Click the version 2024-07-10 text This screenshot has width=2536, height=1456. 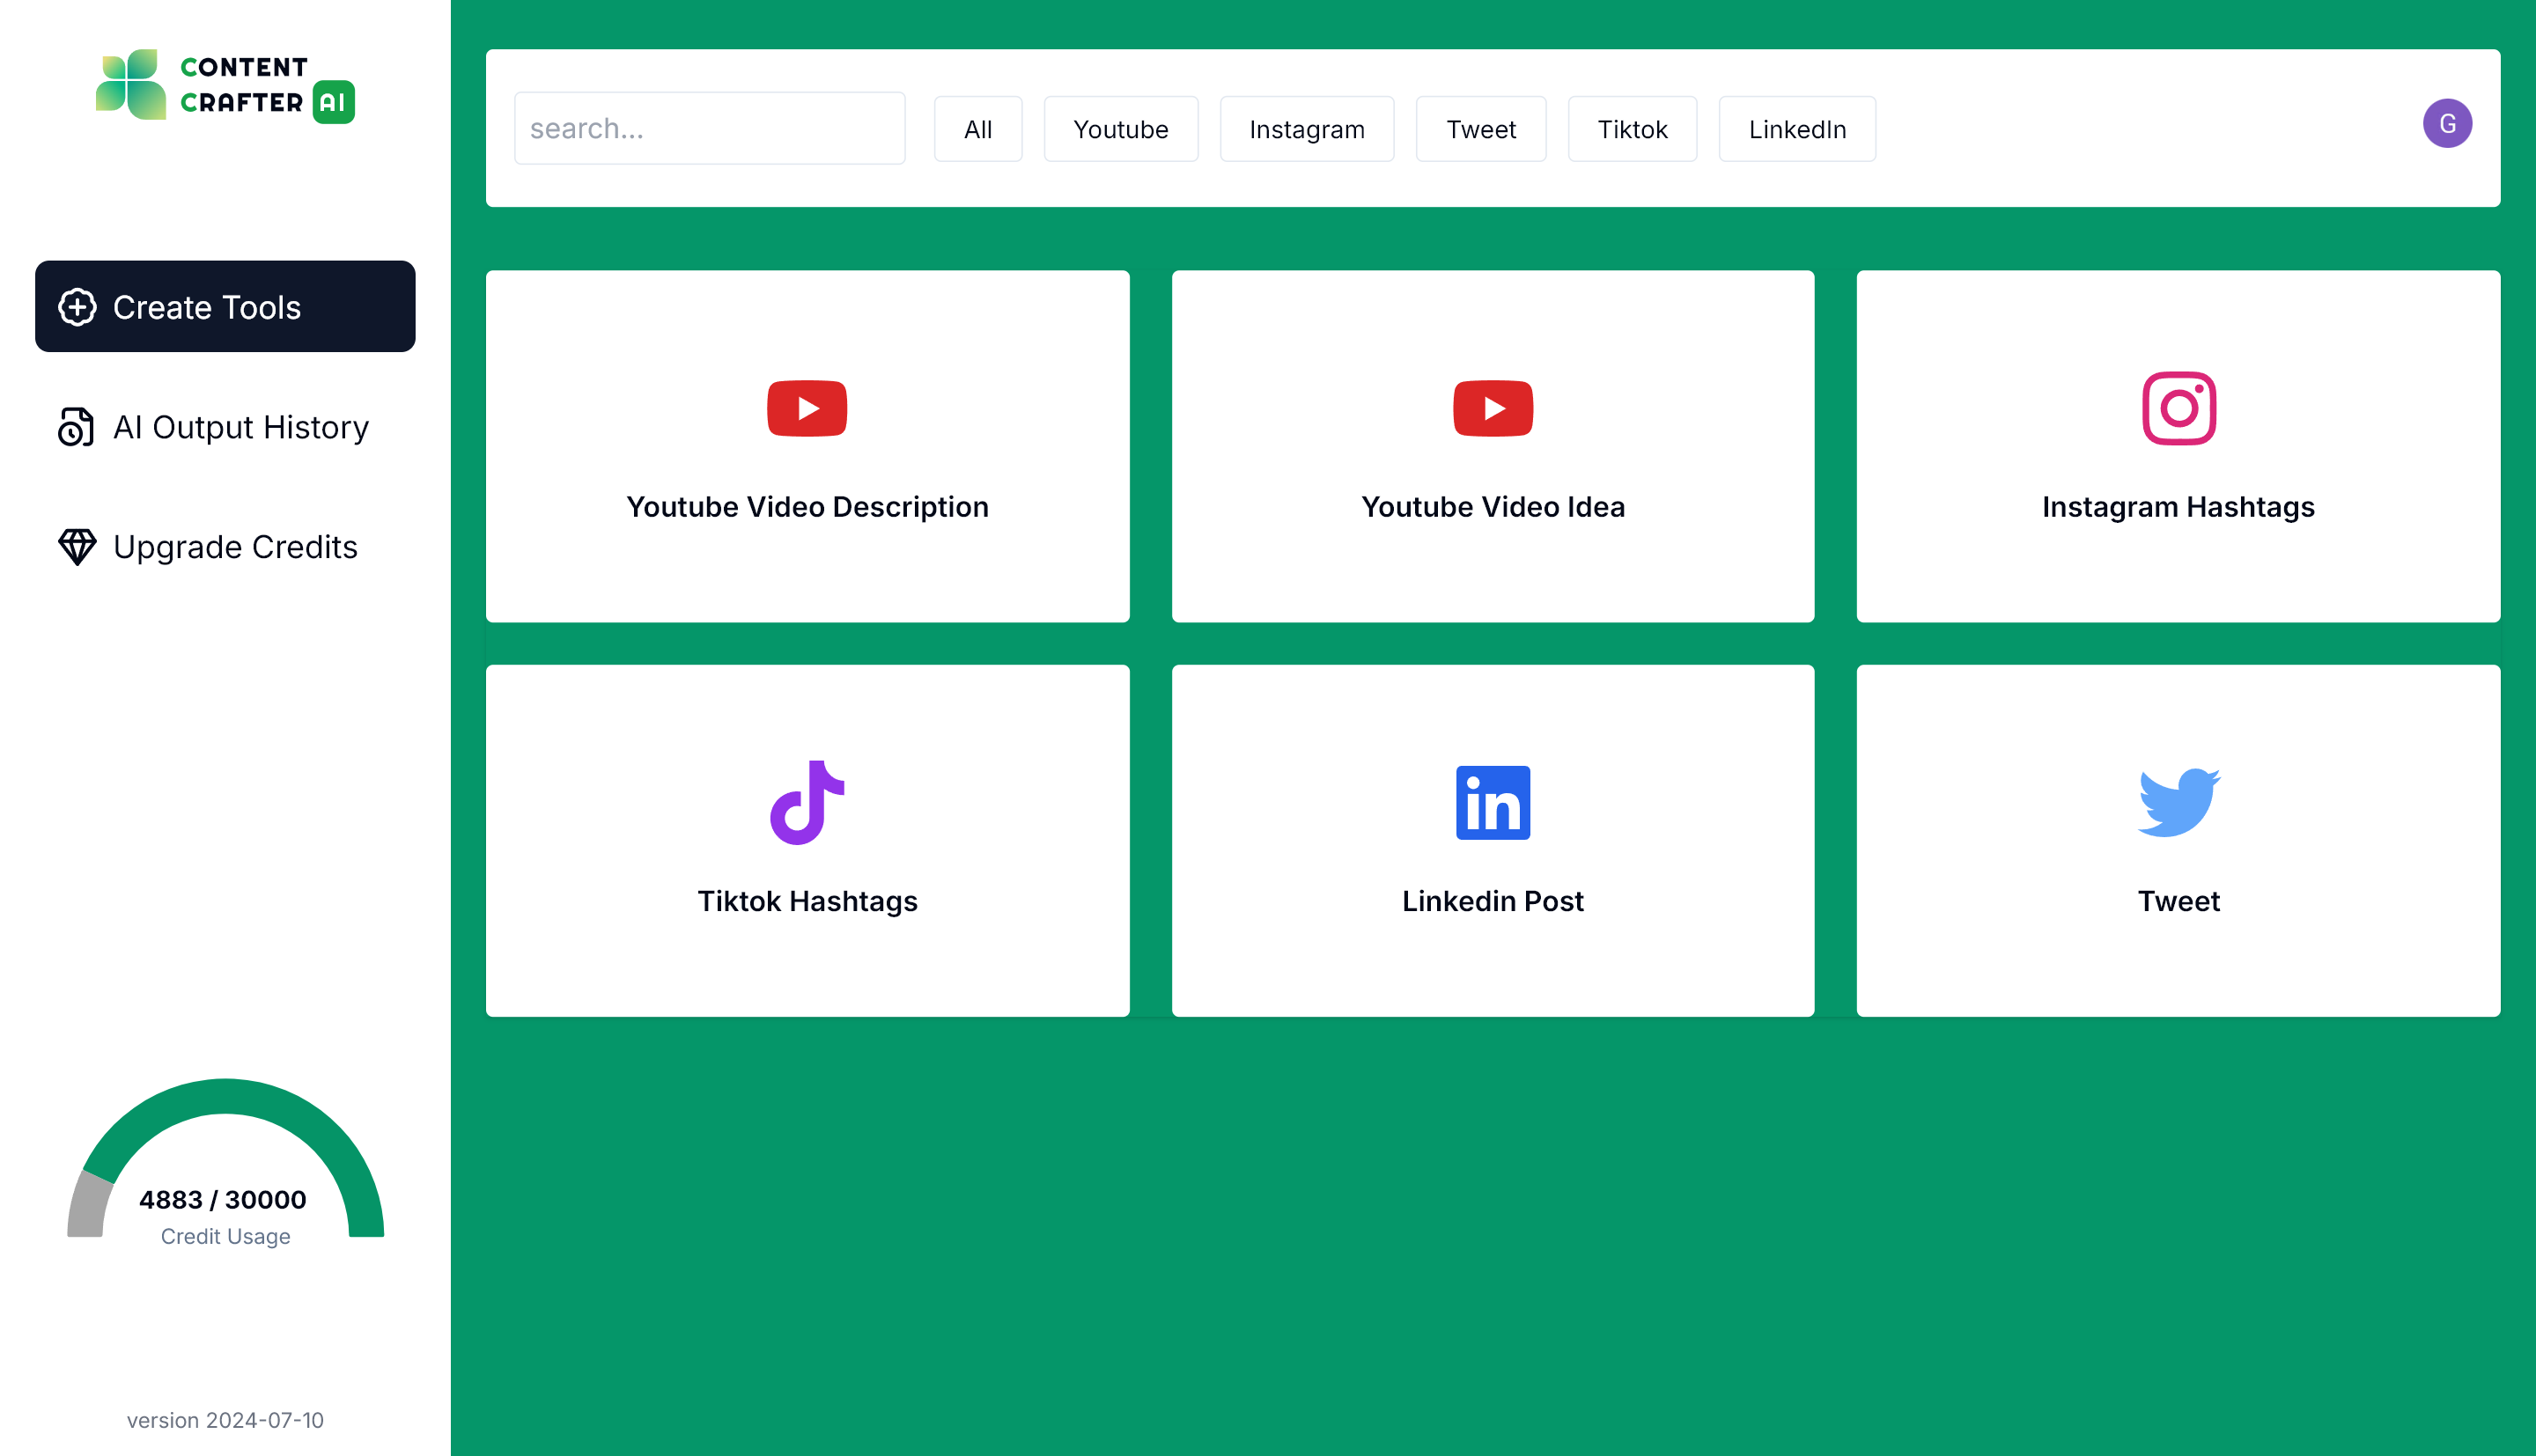pyautogui.click(x=225, y=1420)
